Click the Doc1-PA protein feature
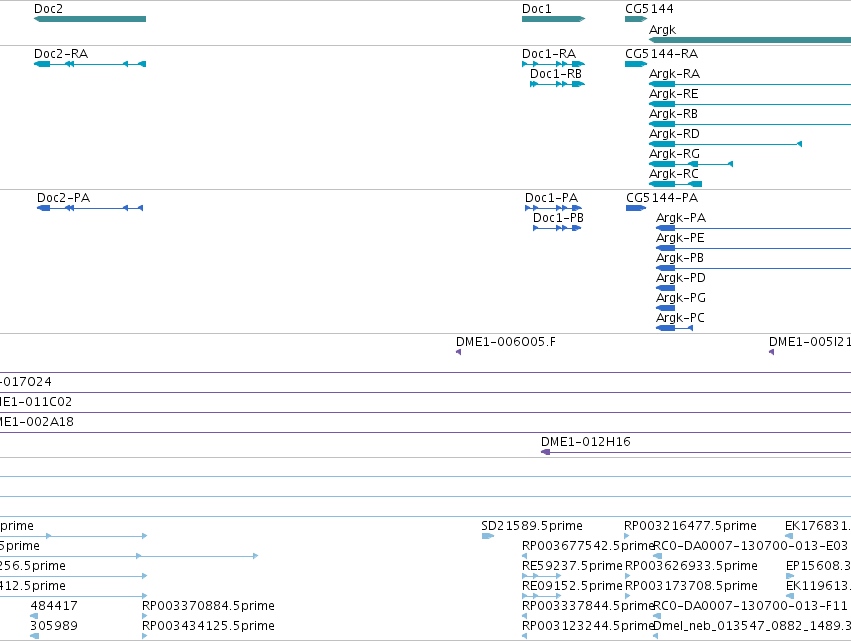This screenshot has width=851, height=641. click(554, 208)
